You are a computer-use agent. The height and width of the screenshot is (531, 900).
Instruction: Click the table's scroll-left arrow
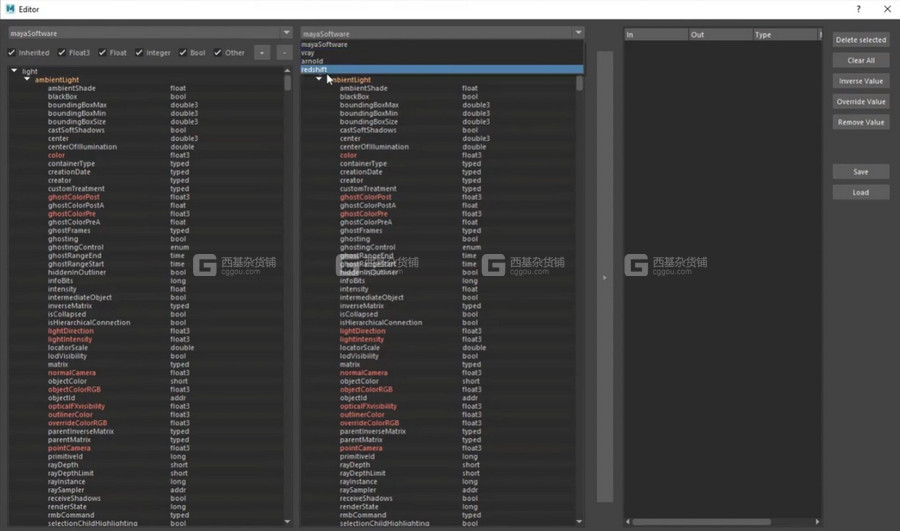[x=628, y=522]
